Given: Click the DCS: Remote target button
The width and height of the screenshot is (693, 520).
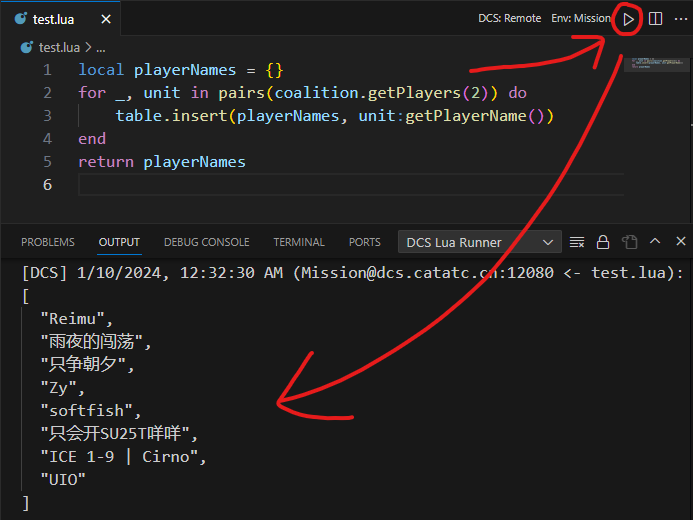Looking at the screenshot, I should pyautogui.click(x=510, y=19).
